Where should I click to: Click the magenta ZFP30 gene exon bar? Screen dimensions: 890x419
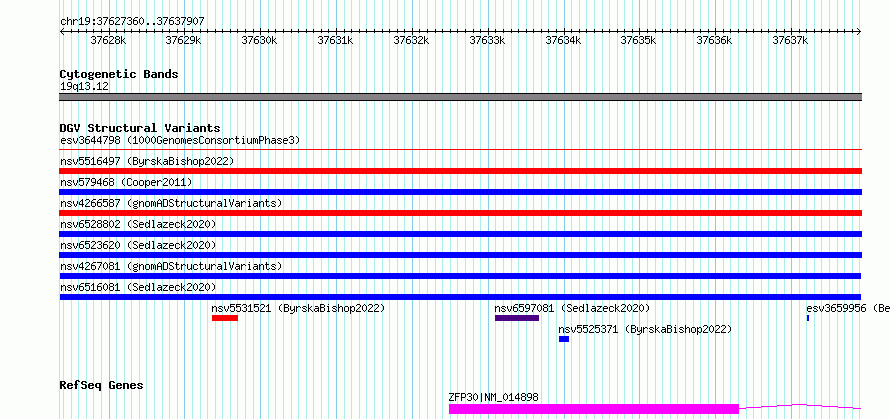click(x=594, y=409)
